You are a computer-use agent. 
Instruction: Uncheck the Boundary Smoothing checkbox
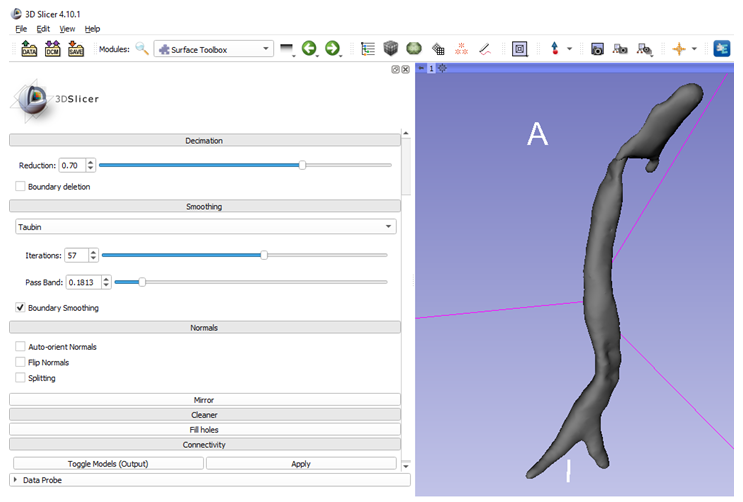[x=21, y=308]
